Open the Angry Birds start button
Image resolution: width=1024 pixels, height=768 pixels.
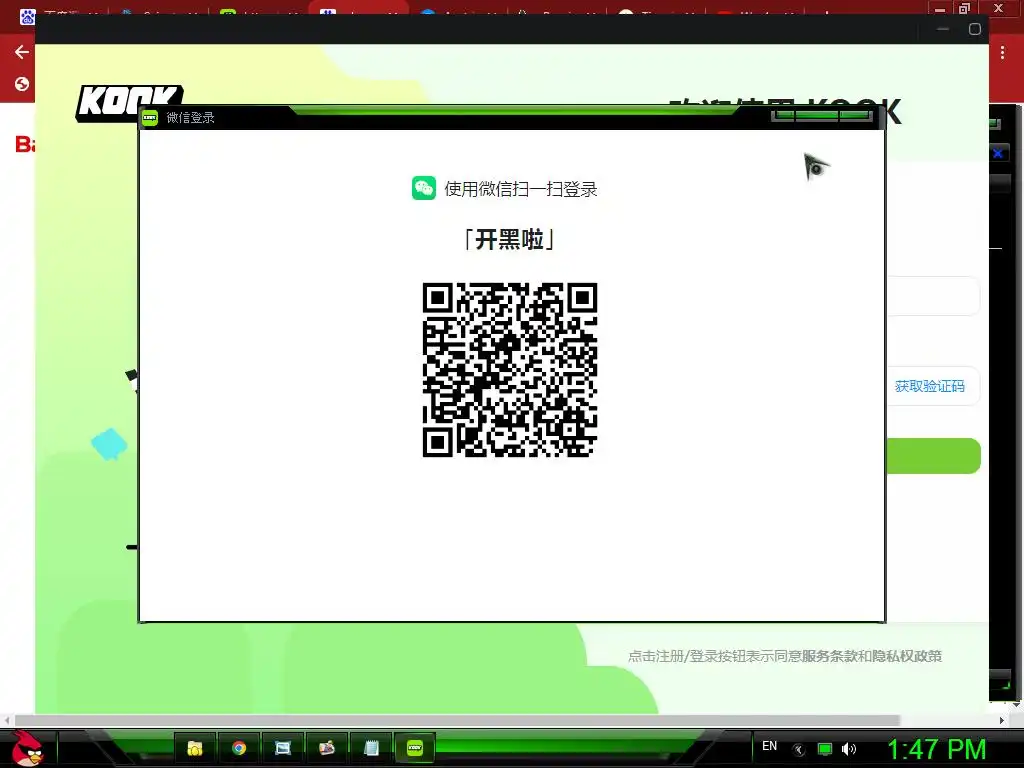click(27, 748)
